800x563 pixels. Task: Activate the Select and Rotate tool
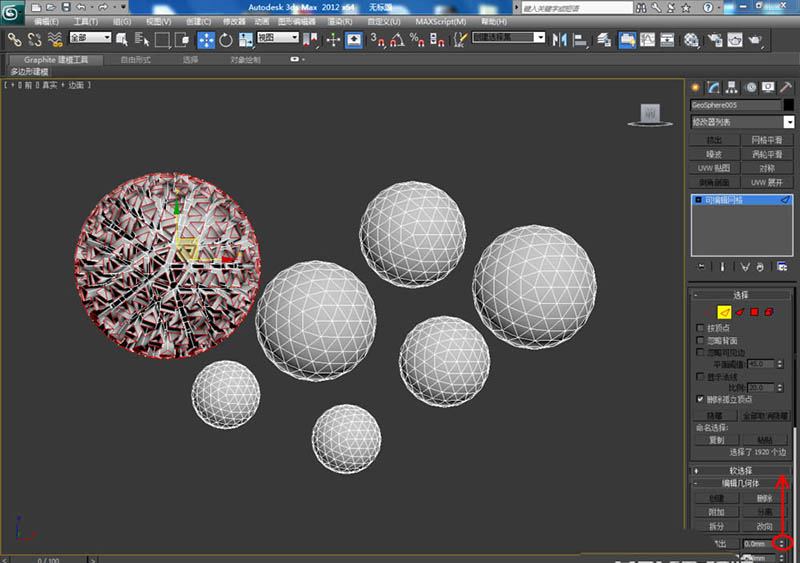226,40
